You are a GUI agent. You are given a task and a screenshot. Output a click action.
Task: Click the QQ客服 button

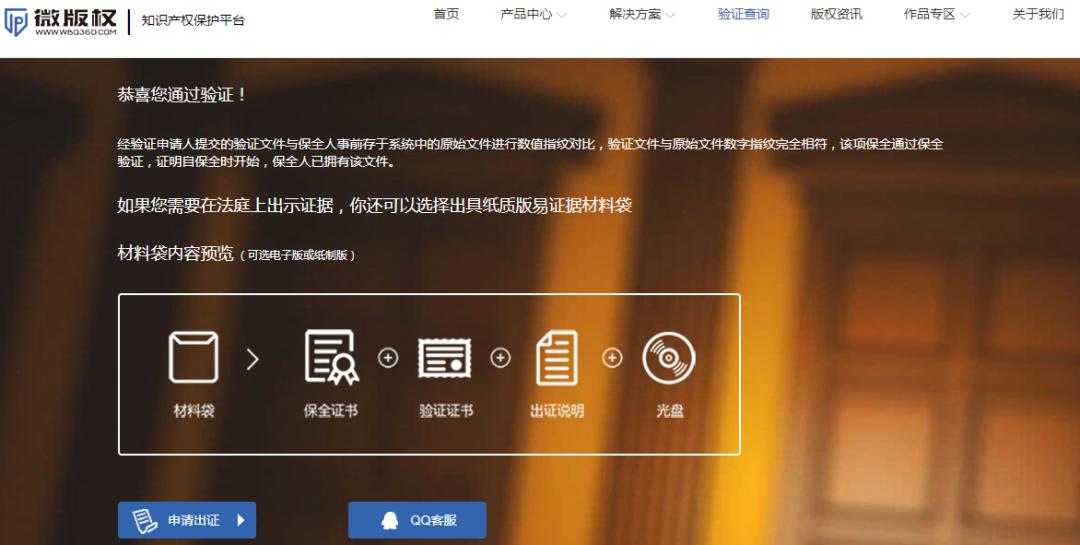[x=417, y=520]
